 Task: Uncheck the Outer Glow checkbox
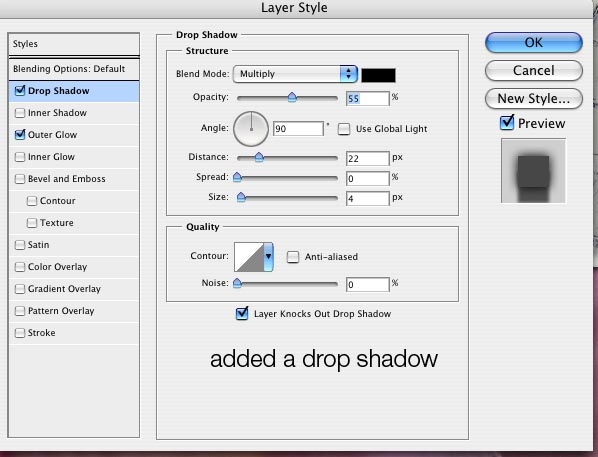20,135
